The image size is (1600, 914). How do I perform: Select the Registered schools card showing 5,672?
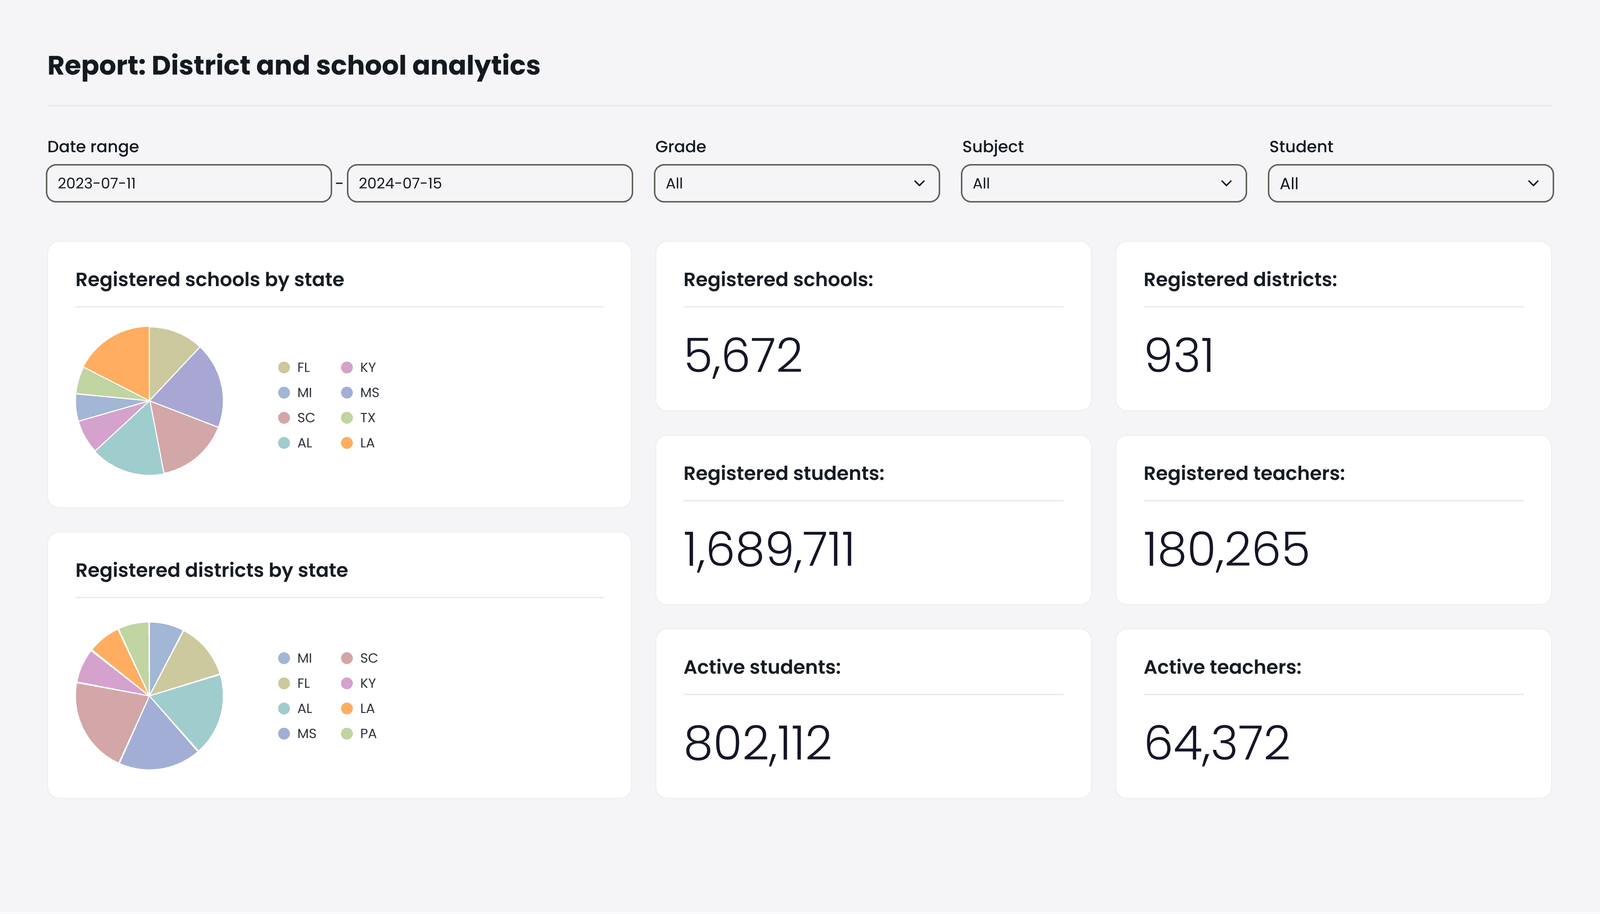click(872, 326)
